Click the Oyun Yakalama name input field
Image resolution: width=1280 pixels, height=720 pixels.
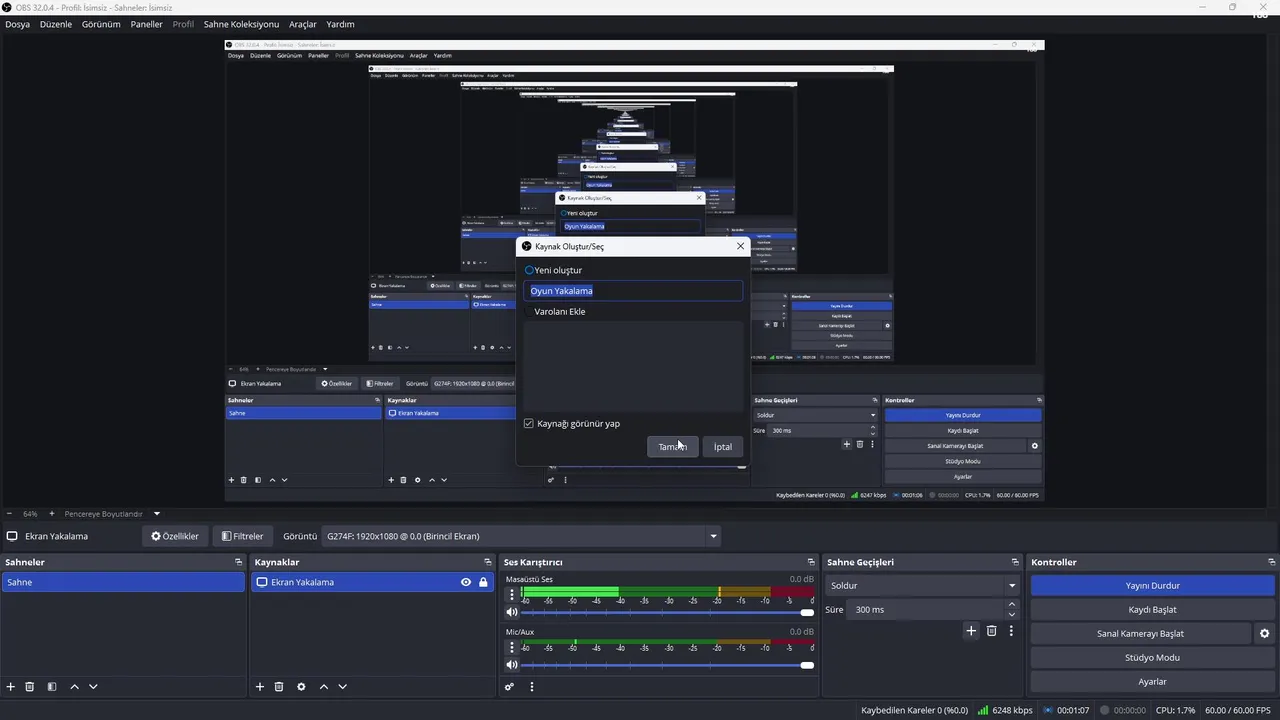633,291
